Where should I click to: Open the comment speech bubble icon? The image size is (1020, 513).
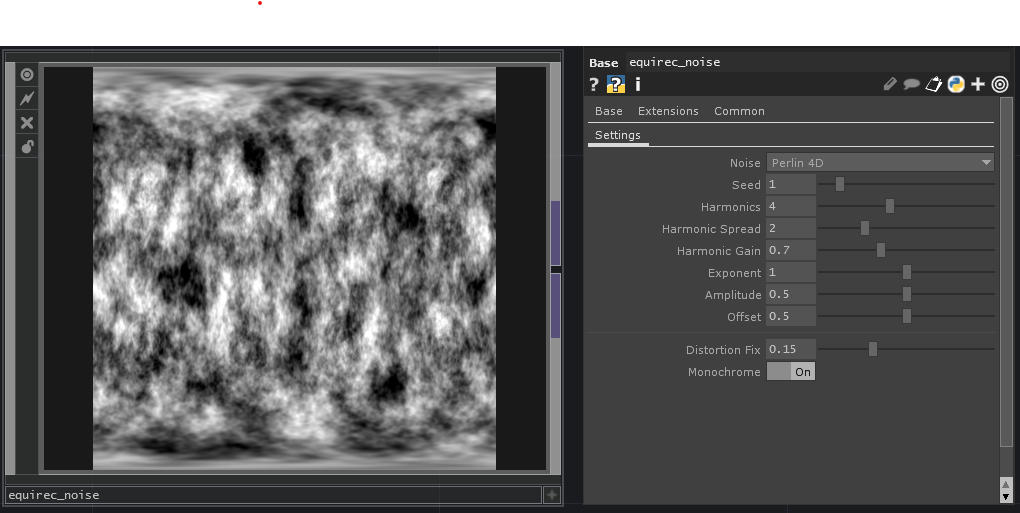[911, 85]
